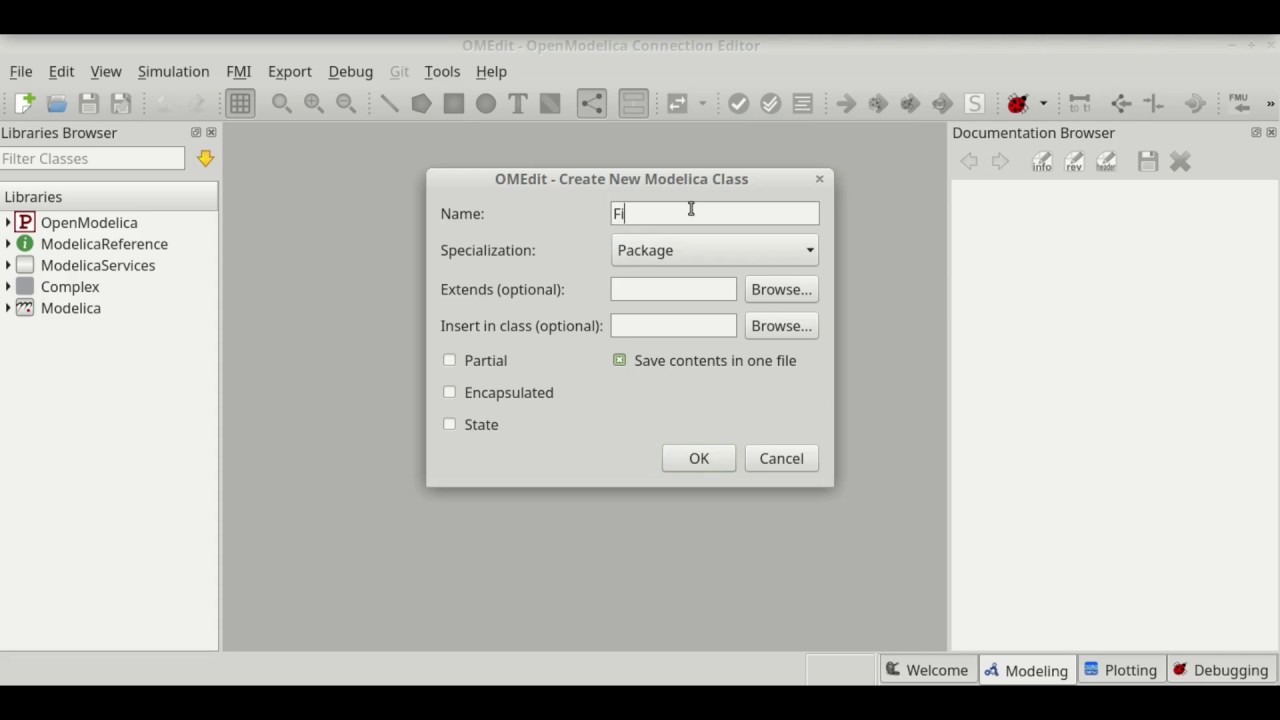Click the Zoom Out magnifier icon

pos(346,103)
